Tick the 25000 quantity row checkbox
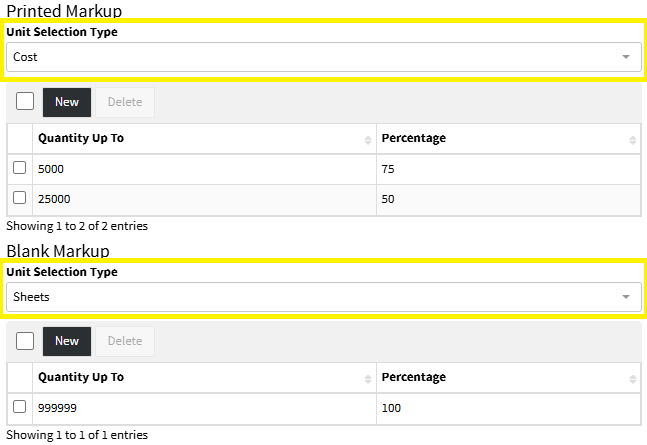The height and width of the screenshot is (445, 647). pyautogui.click(x=20, y=198)
